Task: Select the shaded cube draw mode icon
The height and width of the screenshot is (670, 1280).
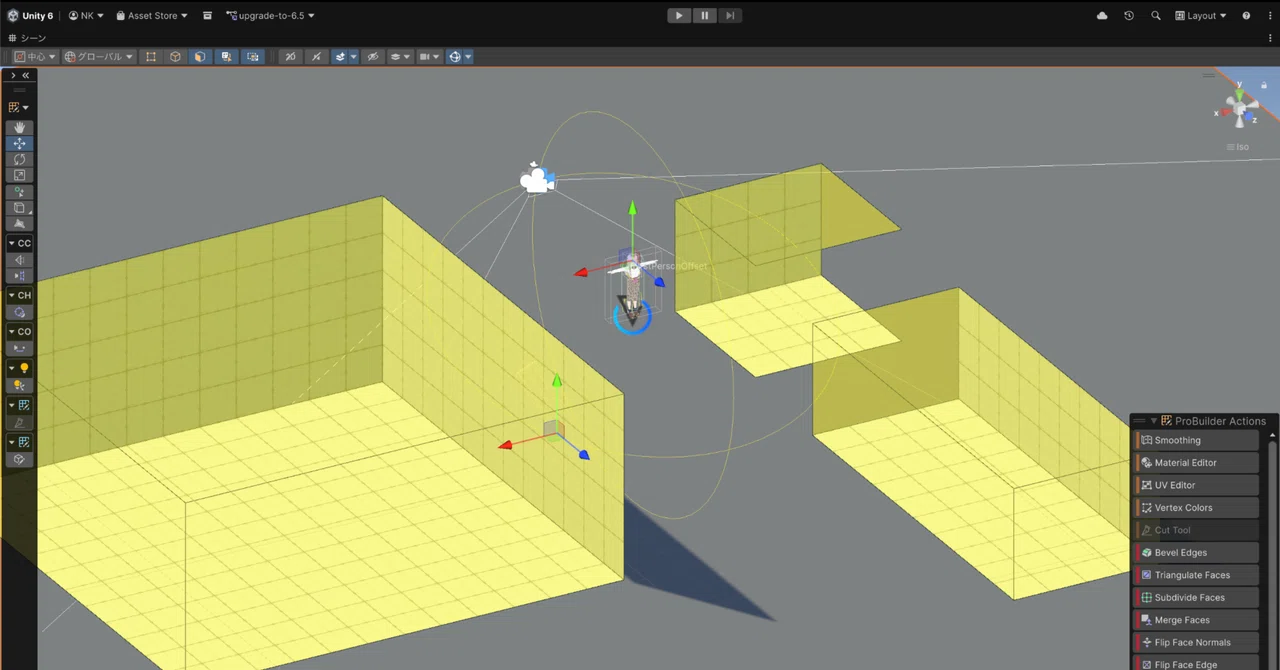Action: pyautogui.click(x=200, y=57)
